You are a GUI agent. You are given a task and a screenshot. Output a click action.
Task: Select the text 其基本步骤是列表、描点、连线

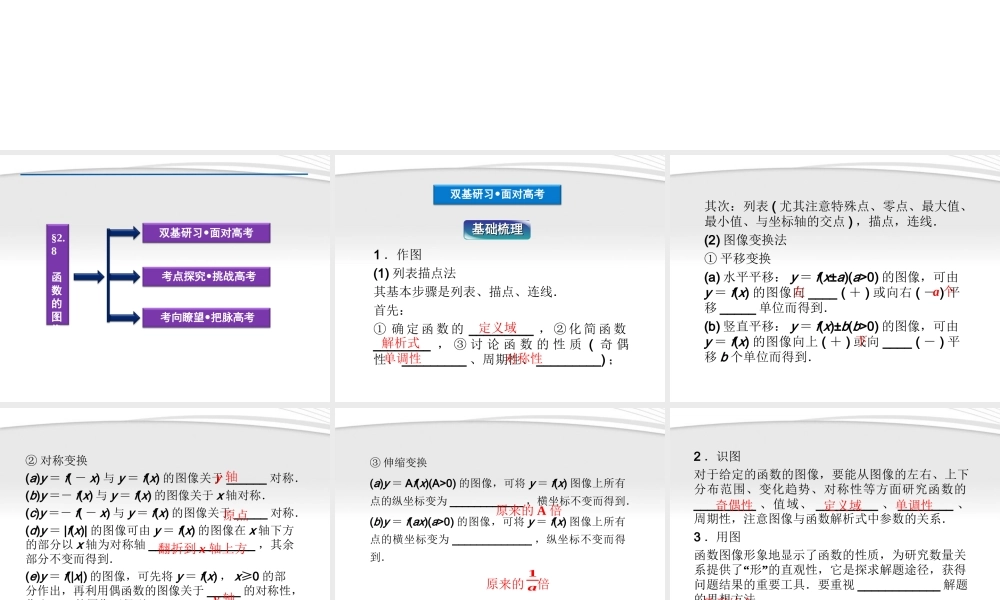[x=466, y=292]
